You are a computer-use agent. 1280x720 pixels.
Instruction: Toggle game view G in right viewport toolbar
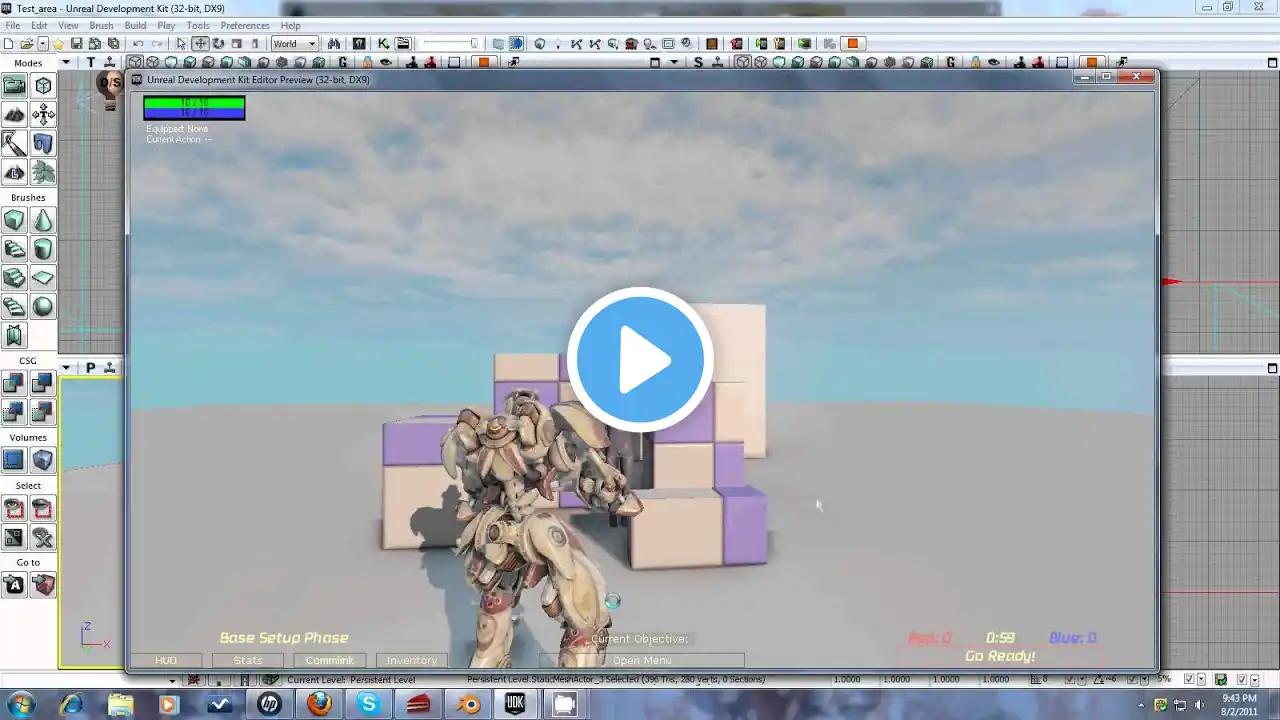(x=949, y=63)
